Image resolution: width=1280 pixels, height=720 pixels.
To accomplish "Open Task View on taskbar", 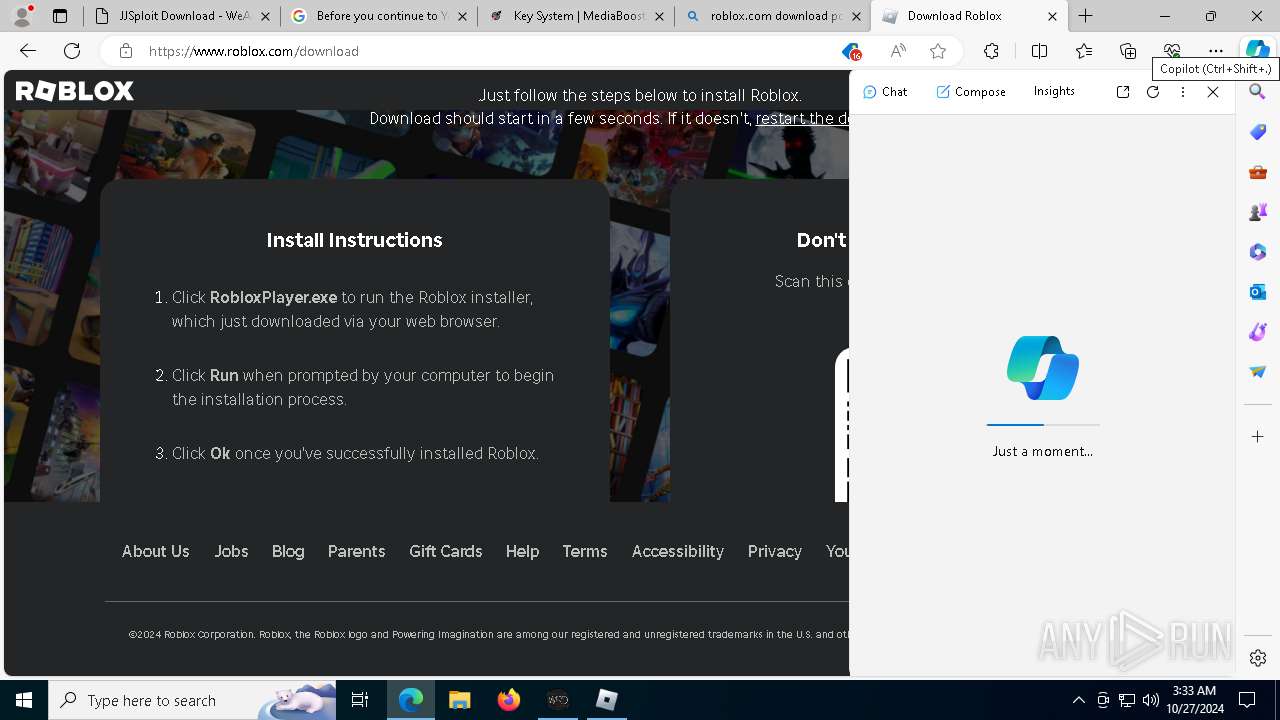I will 360,700.
